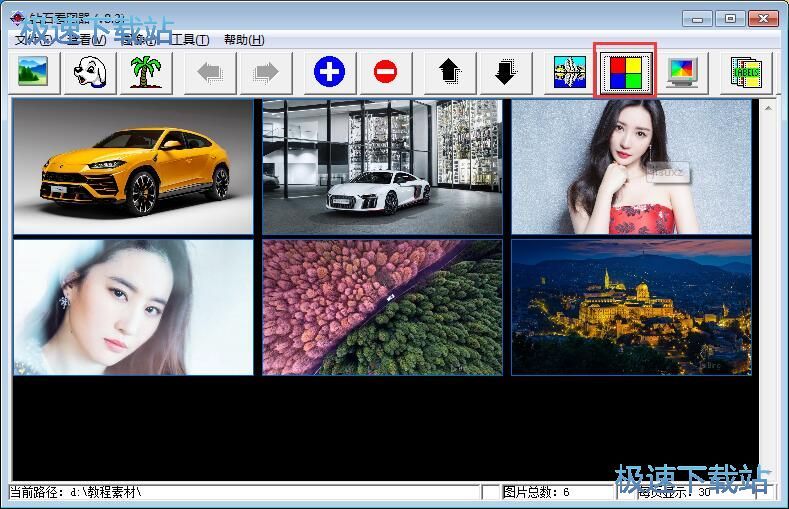This screenshot has width=789, height=509.
Task: Select the yellow Lamborghini SUV thumbnail
Action: pyautogui.click(x=133, y=167)
